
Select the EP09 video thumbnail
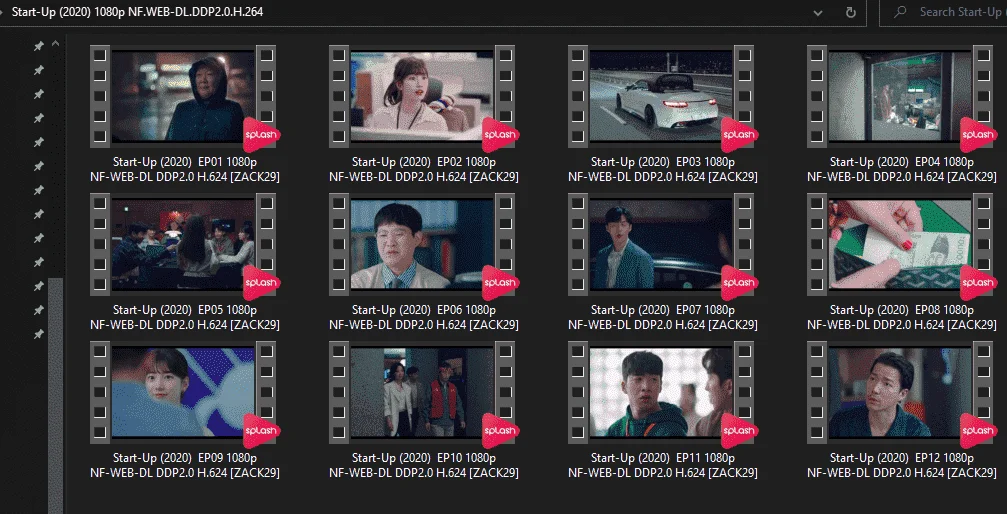183,392
